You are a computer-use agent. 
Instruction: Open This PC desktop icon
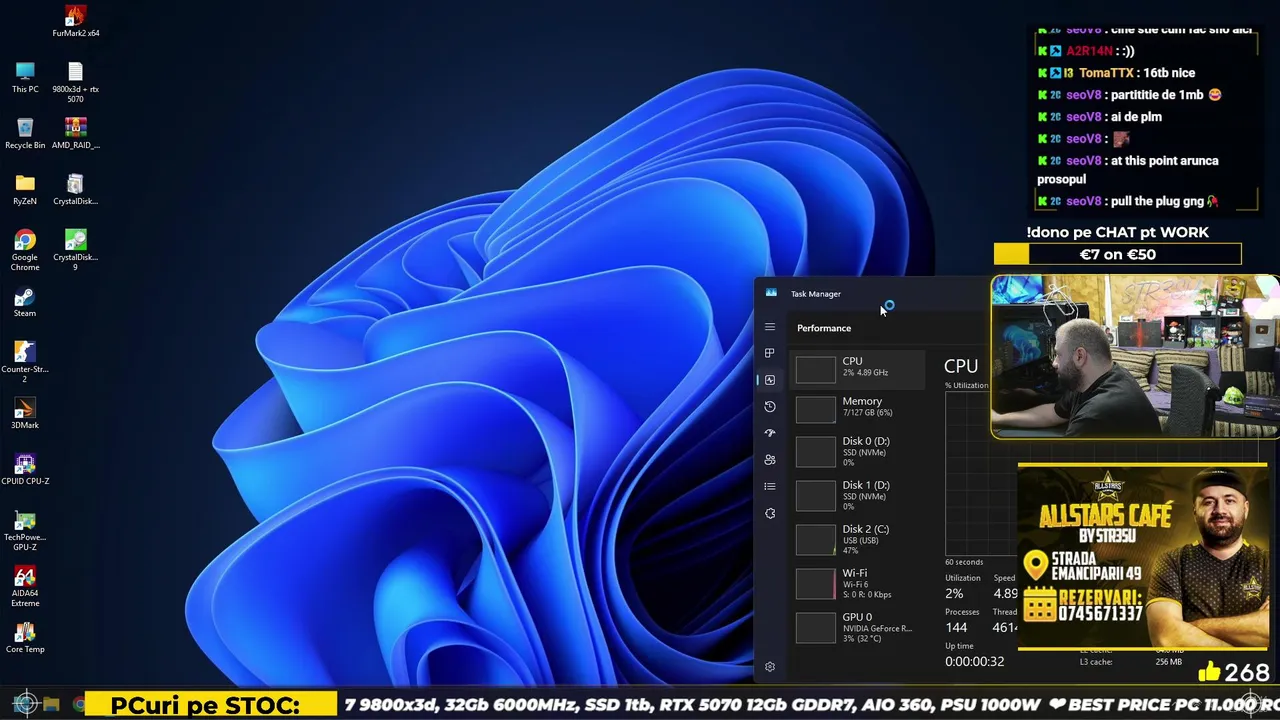tap(25, 78)
